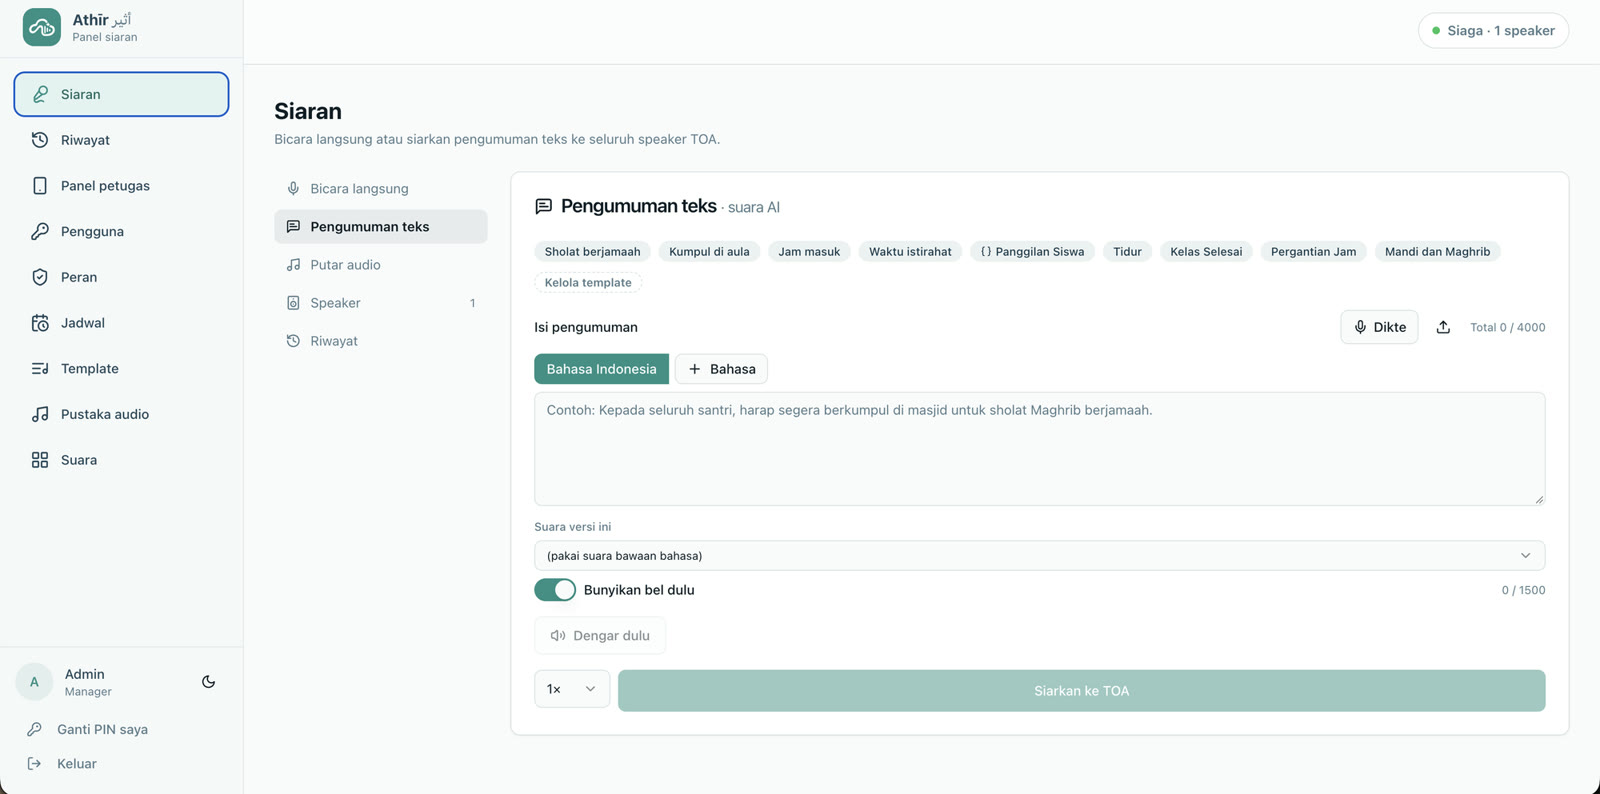The image size is (1600, 794).
Task: Add another language with + Bahasa
Action: pyautogui.click(x=721, y=369)
